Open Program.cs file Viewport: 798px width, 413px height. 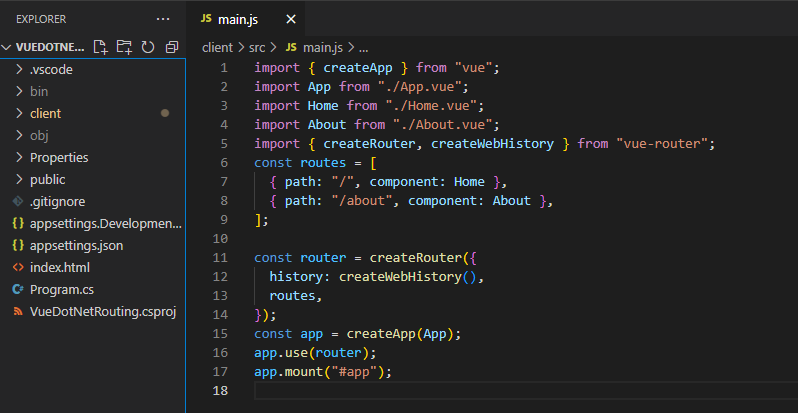point(93,290)
